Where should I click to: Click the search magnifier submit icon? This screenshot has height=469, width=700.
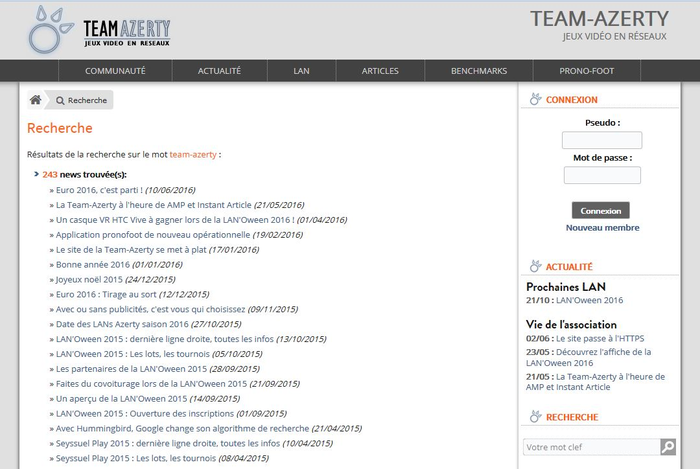pos(668,447)
